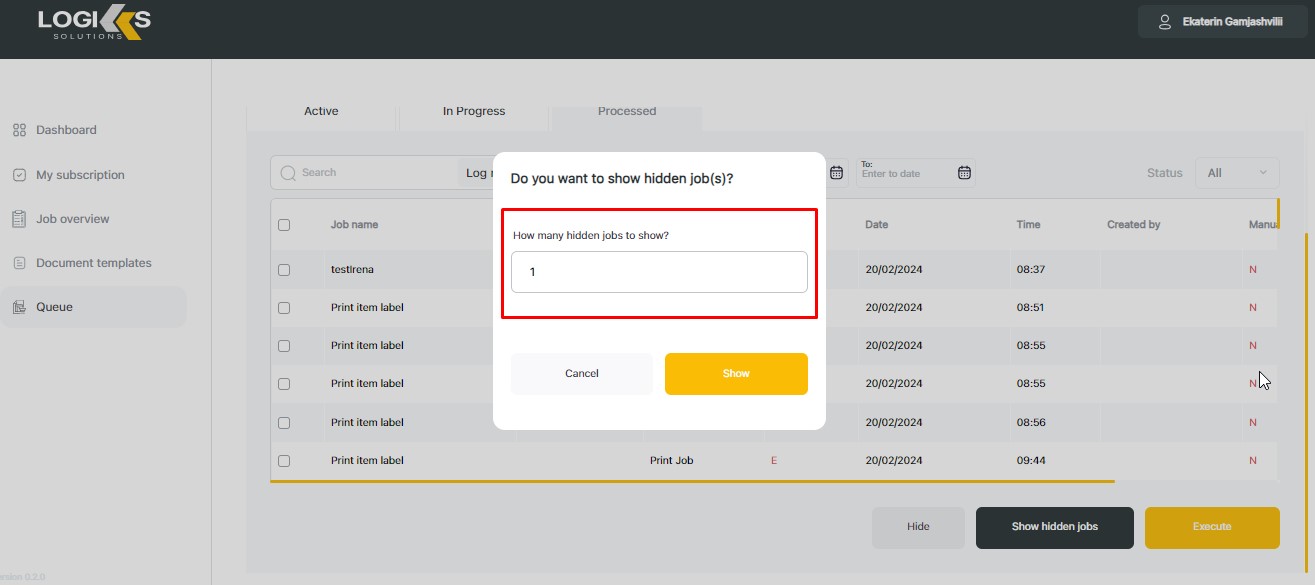Viewport: 1315px width, 585px height.
Task: Check the testIrena job checkbox
Action: [x=284, y=270]
